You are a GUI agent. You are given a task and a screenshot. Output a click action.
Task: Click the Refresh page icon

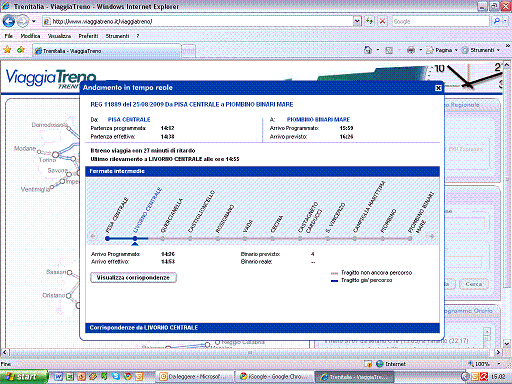click(x=369, y=21)
